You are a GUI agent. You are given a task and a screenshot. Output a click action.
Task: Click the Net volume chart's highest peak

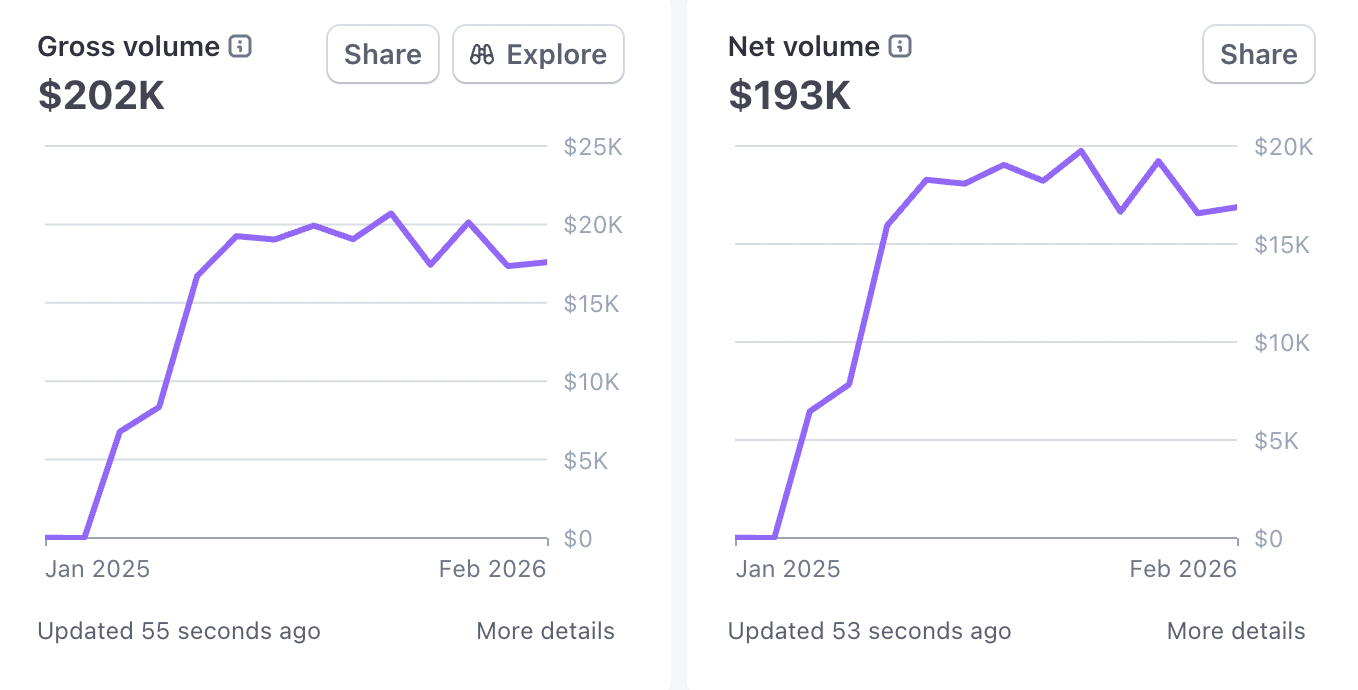pos(1081,151)
